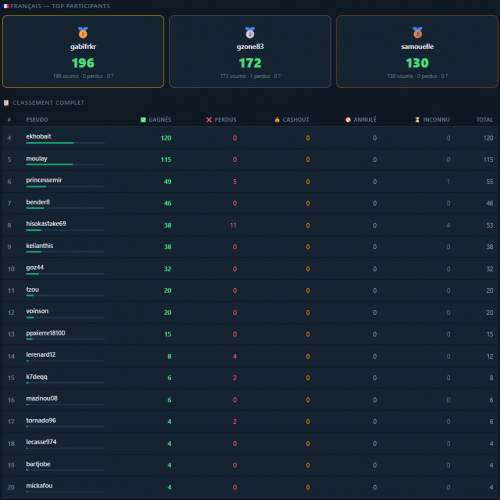Click moulay's gagnés value 115

[x=166, y=160]
